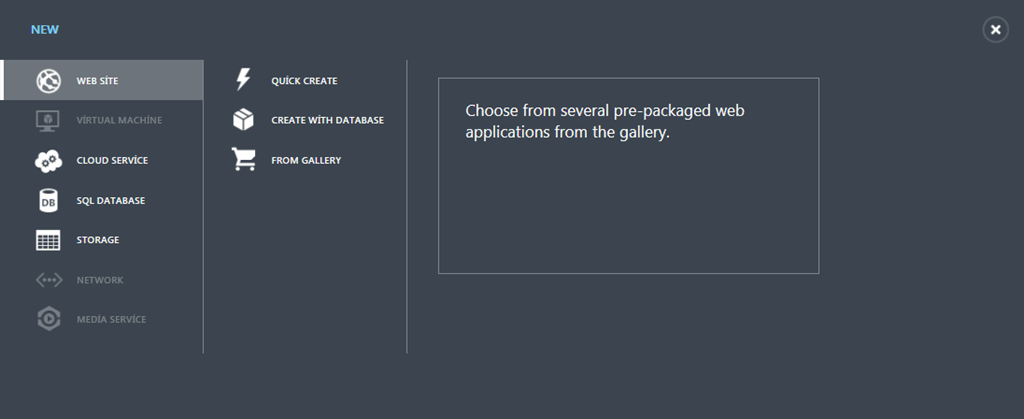Click the Virtual Machine monitor icon
Image resolution: width=1024 pixels, height=419 pixels.
tap(48, 121)
